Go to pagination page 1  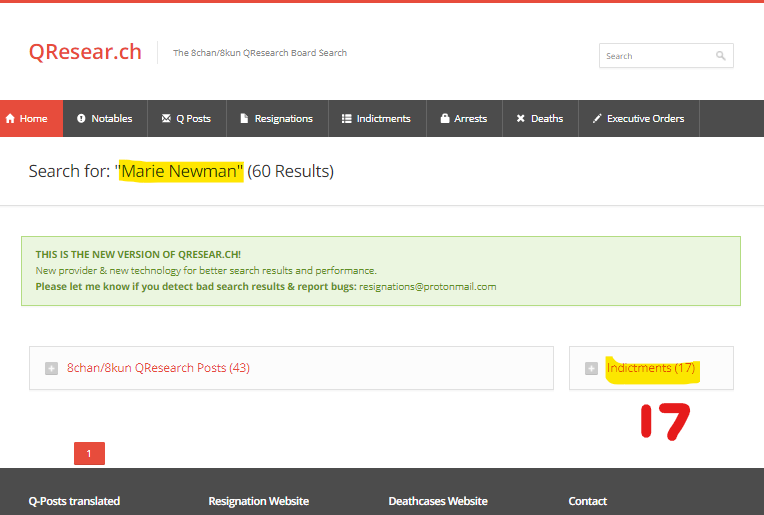click(89, 454)
